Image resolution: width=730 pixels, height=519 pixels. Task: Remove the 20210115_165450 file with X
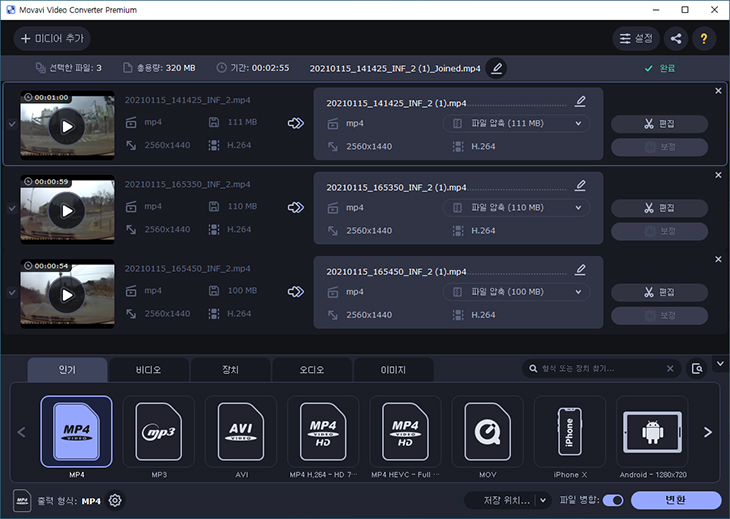[718, 259]
